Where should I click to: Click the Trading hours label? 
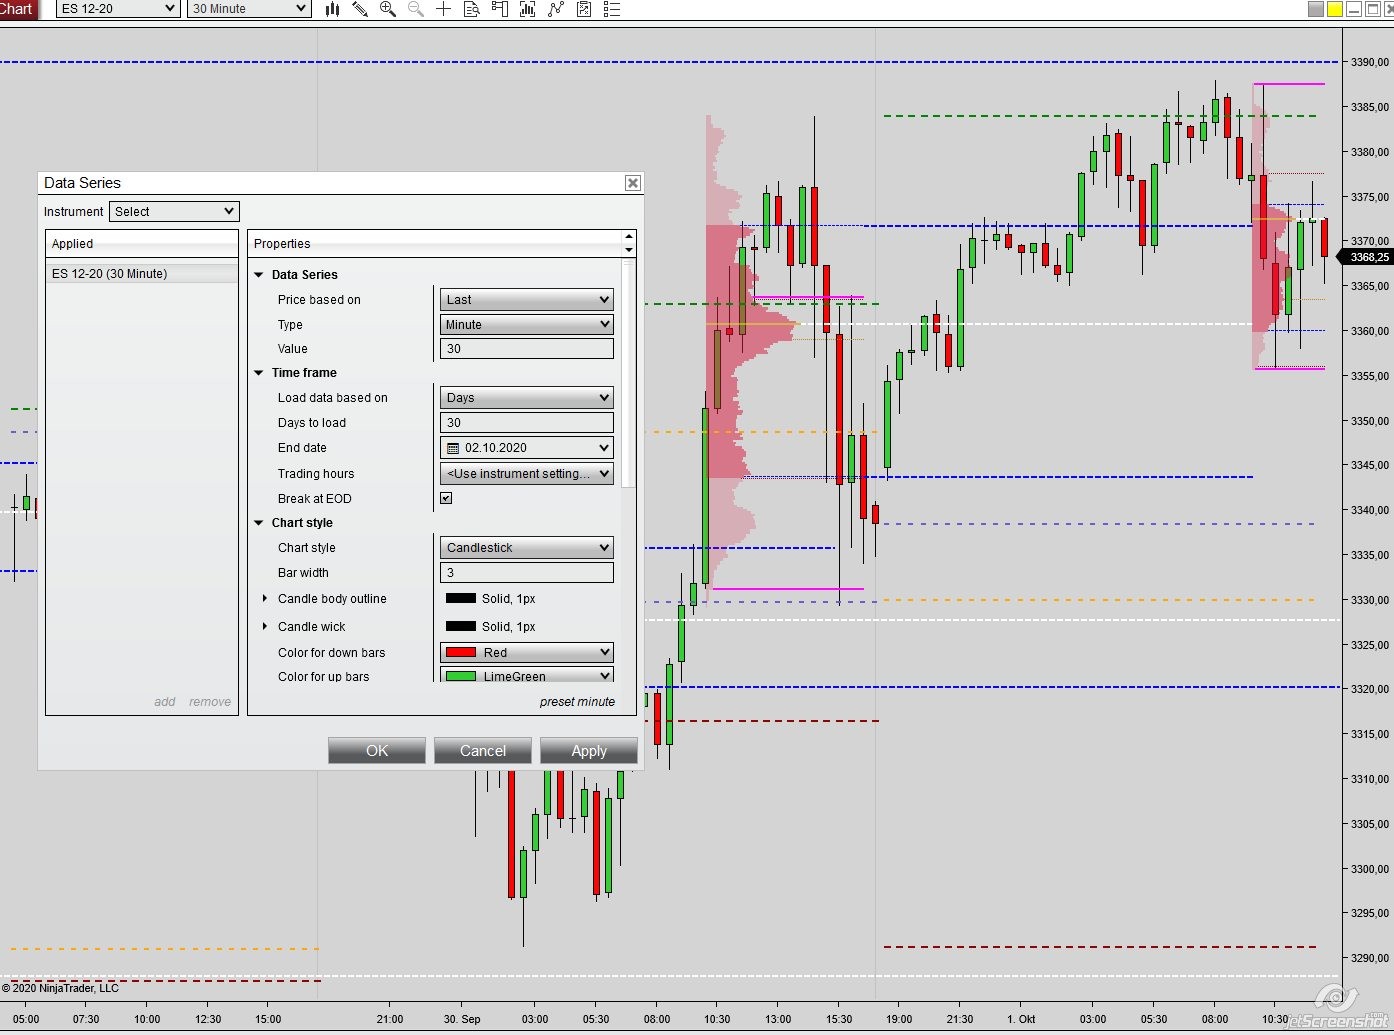point(316,474)
